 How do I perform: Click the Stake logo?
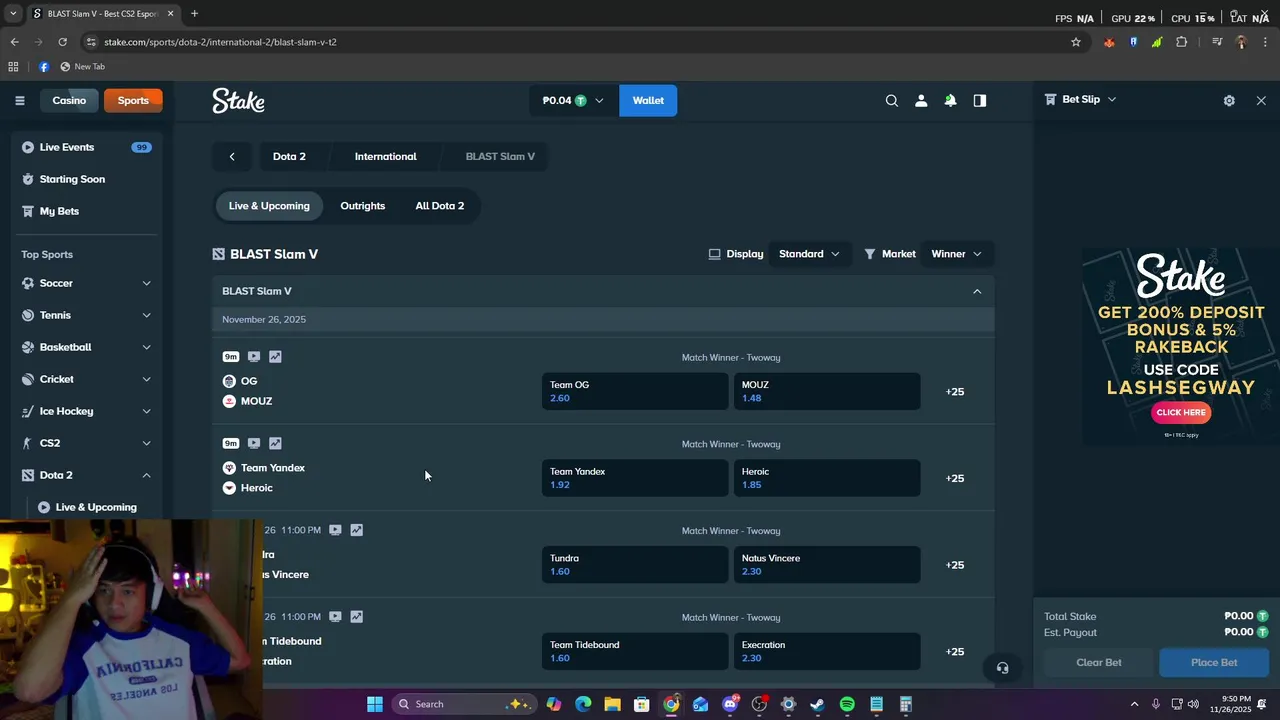(238, 100)
